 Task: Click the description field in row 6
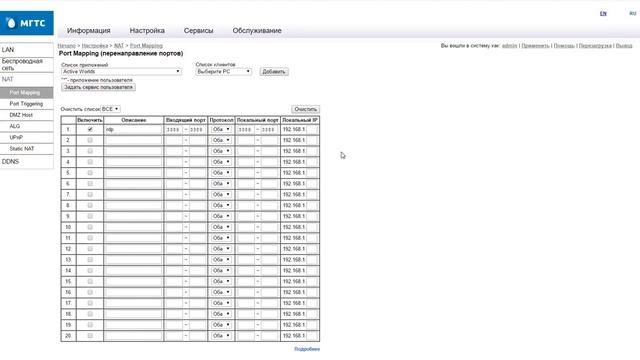(133, 184)
